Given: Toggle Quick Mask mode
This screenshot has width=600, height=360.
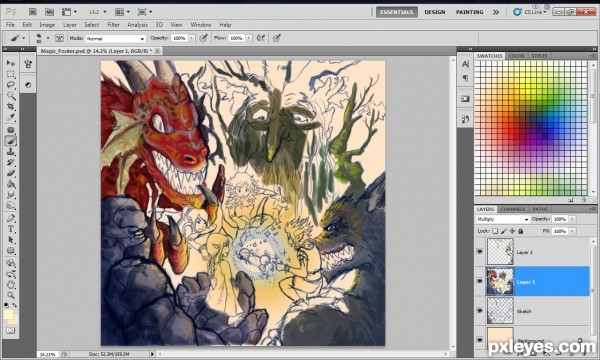Looking at the screenshot, I should click(11, 330).
